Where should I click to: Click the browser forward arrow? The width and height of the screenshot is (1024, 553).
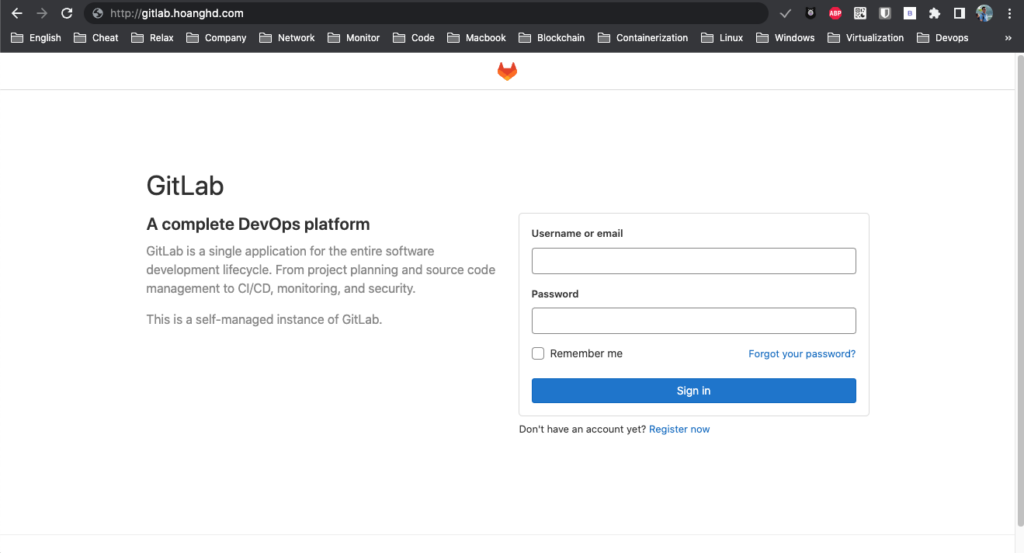click(42, 13)
